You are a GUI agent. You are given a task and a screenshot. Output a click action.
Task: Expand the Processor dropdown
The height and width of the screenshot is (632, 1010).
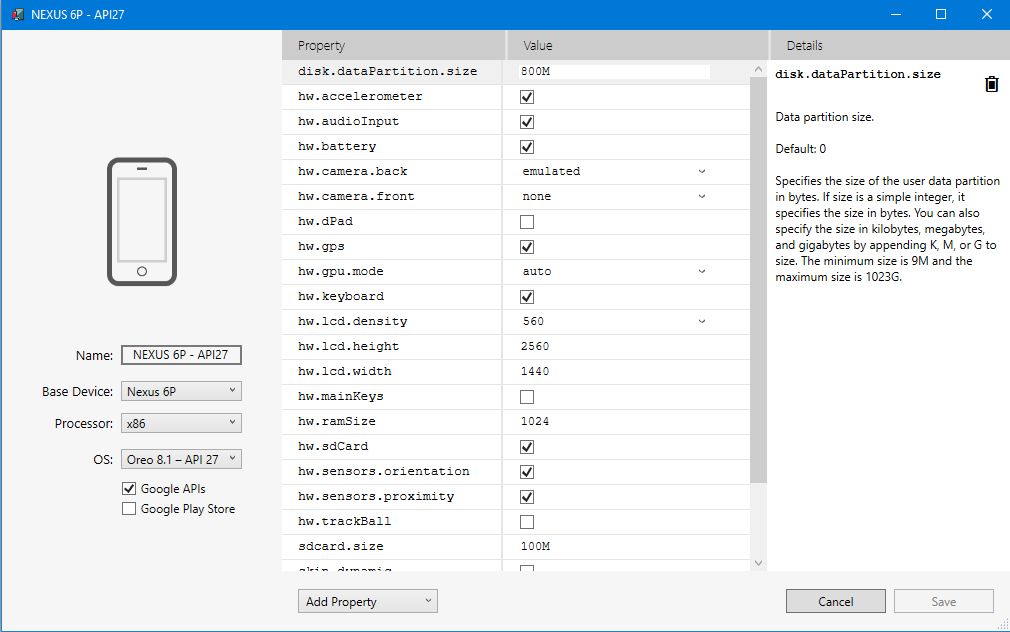tap(181, 423)
